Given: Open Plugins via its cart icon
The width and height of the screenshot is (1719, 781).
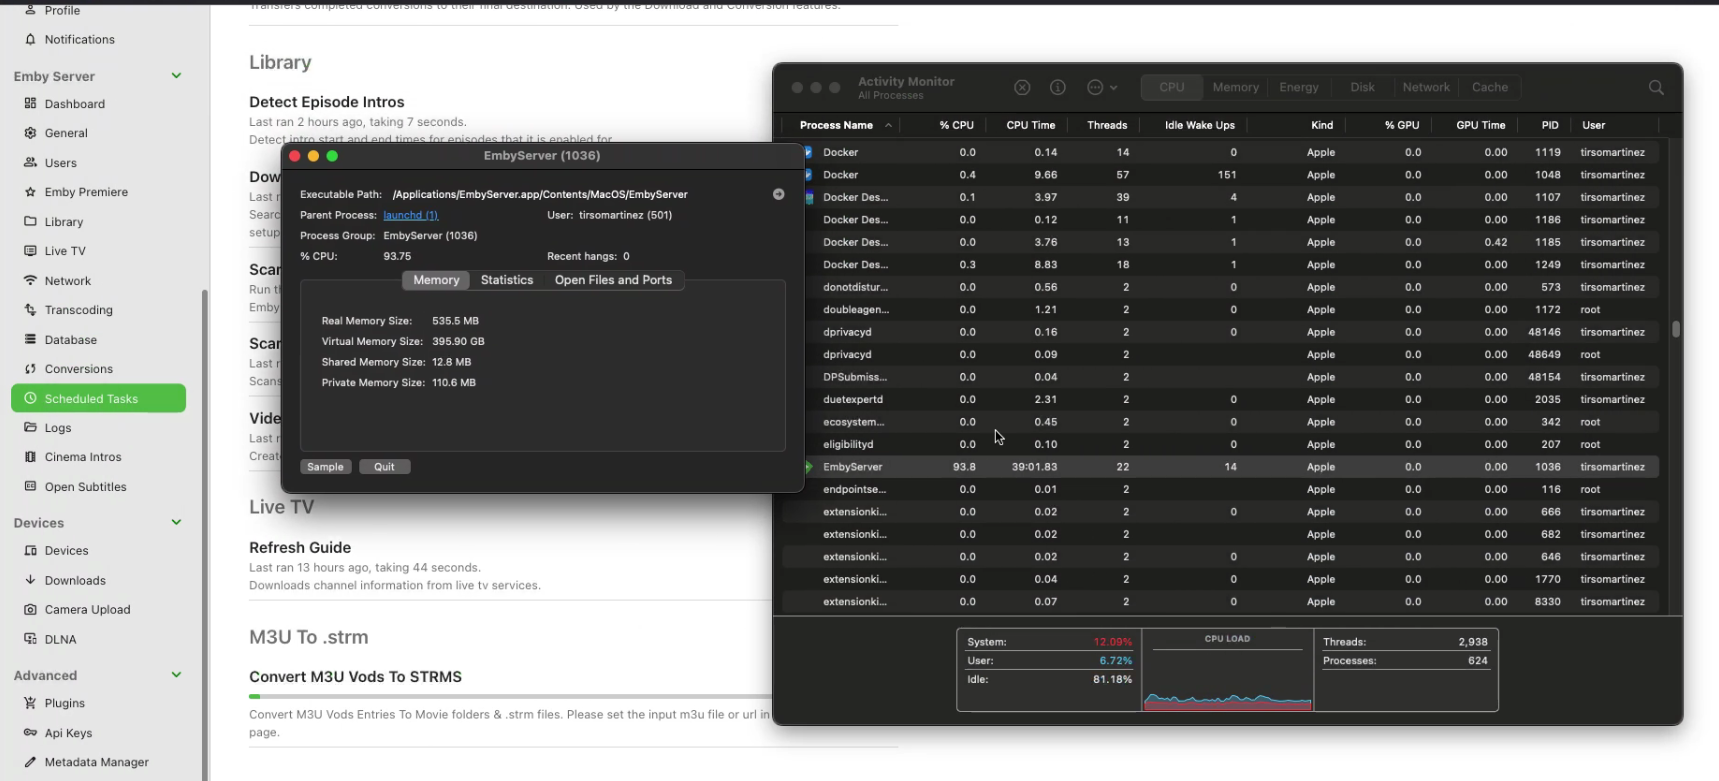Looking at the screenshot, I should (30, 703).
